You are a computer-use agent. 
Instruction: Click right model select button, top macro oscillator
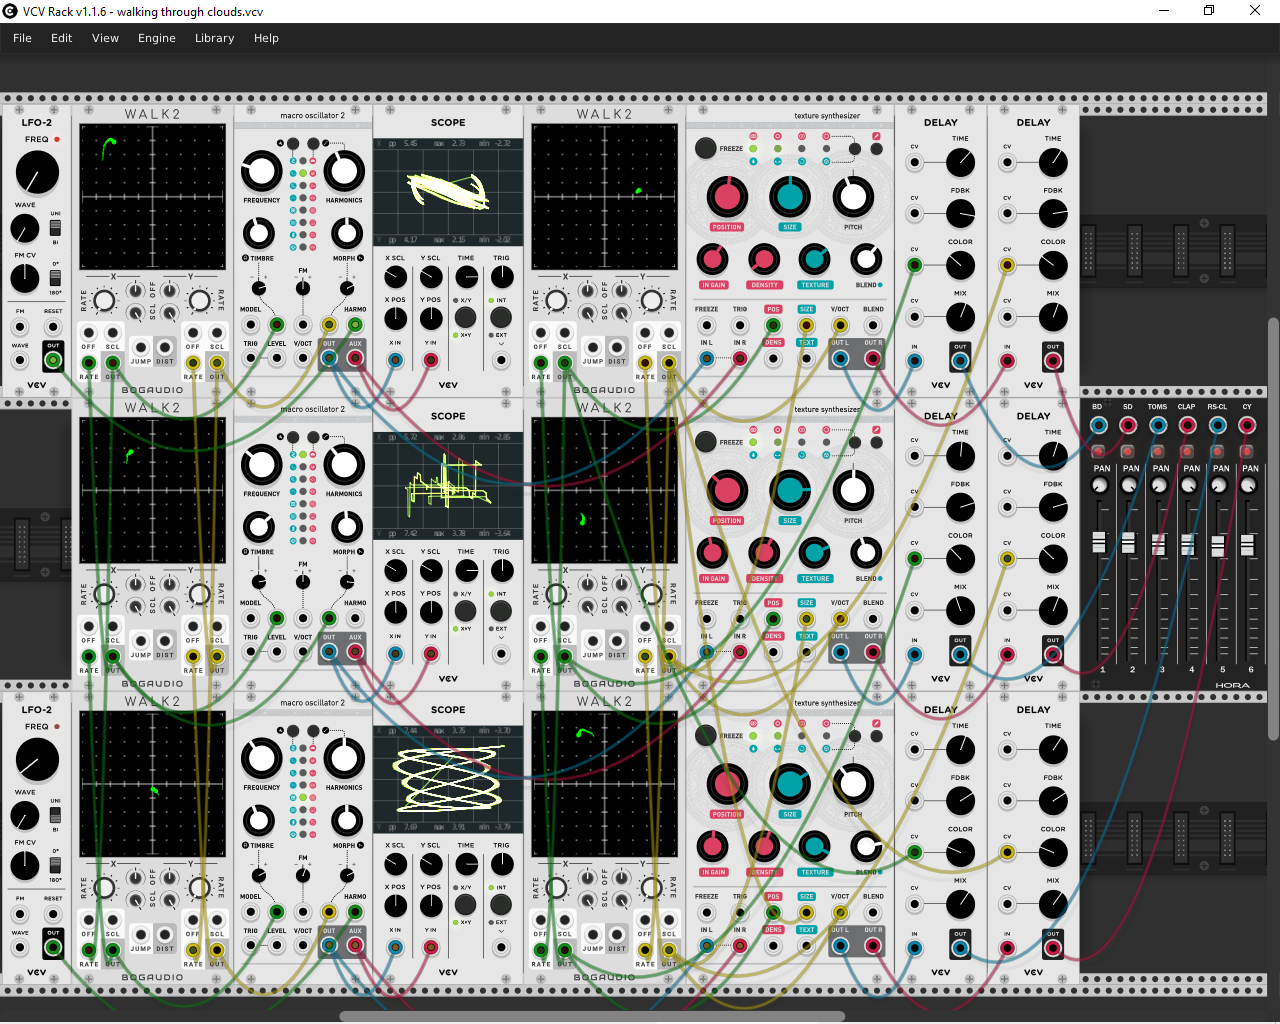click(313, 144)
